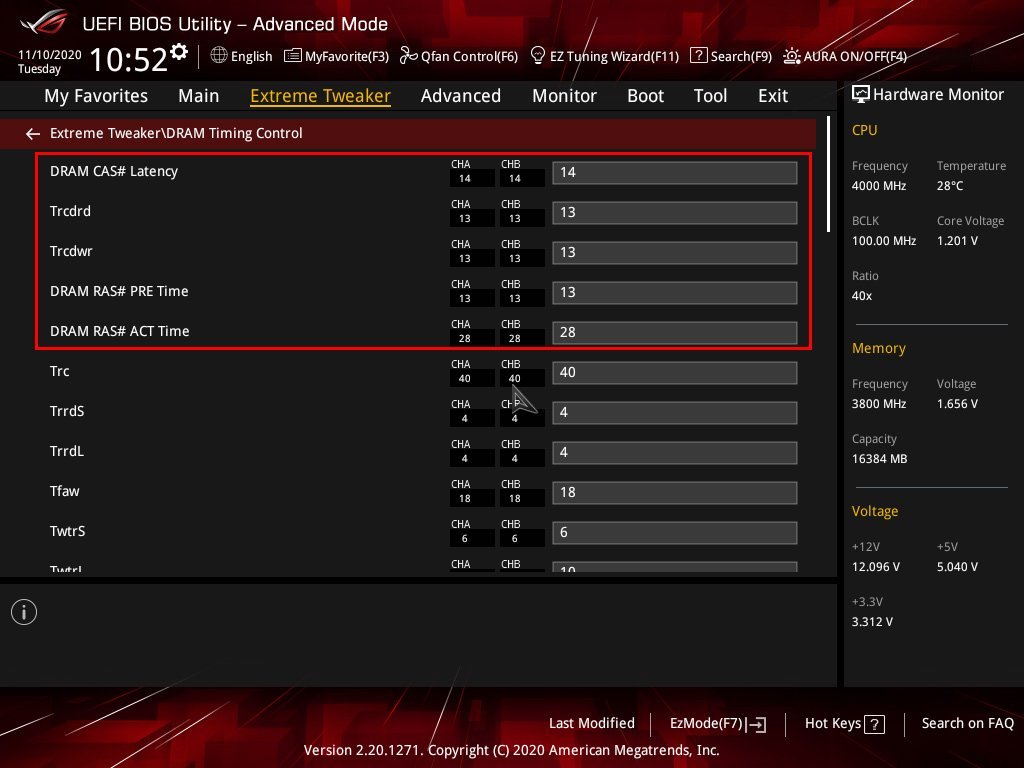Click the settings gear next to the clock
Viewport: 1024px width, 768px height.
click(x=178, y=52)
